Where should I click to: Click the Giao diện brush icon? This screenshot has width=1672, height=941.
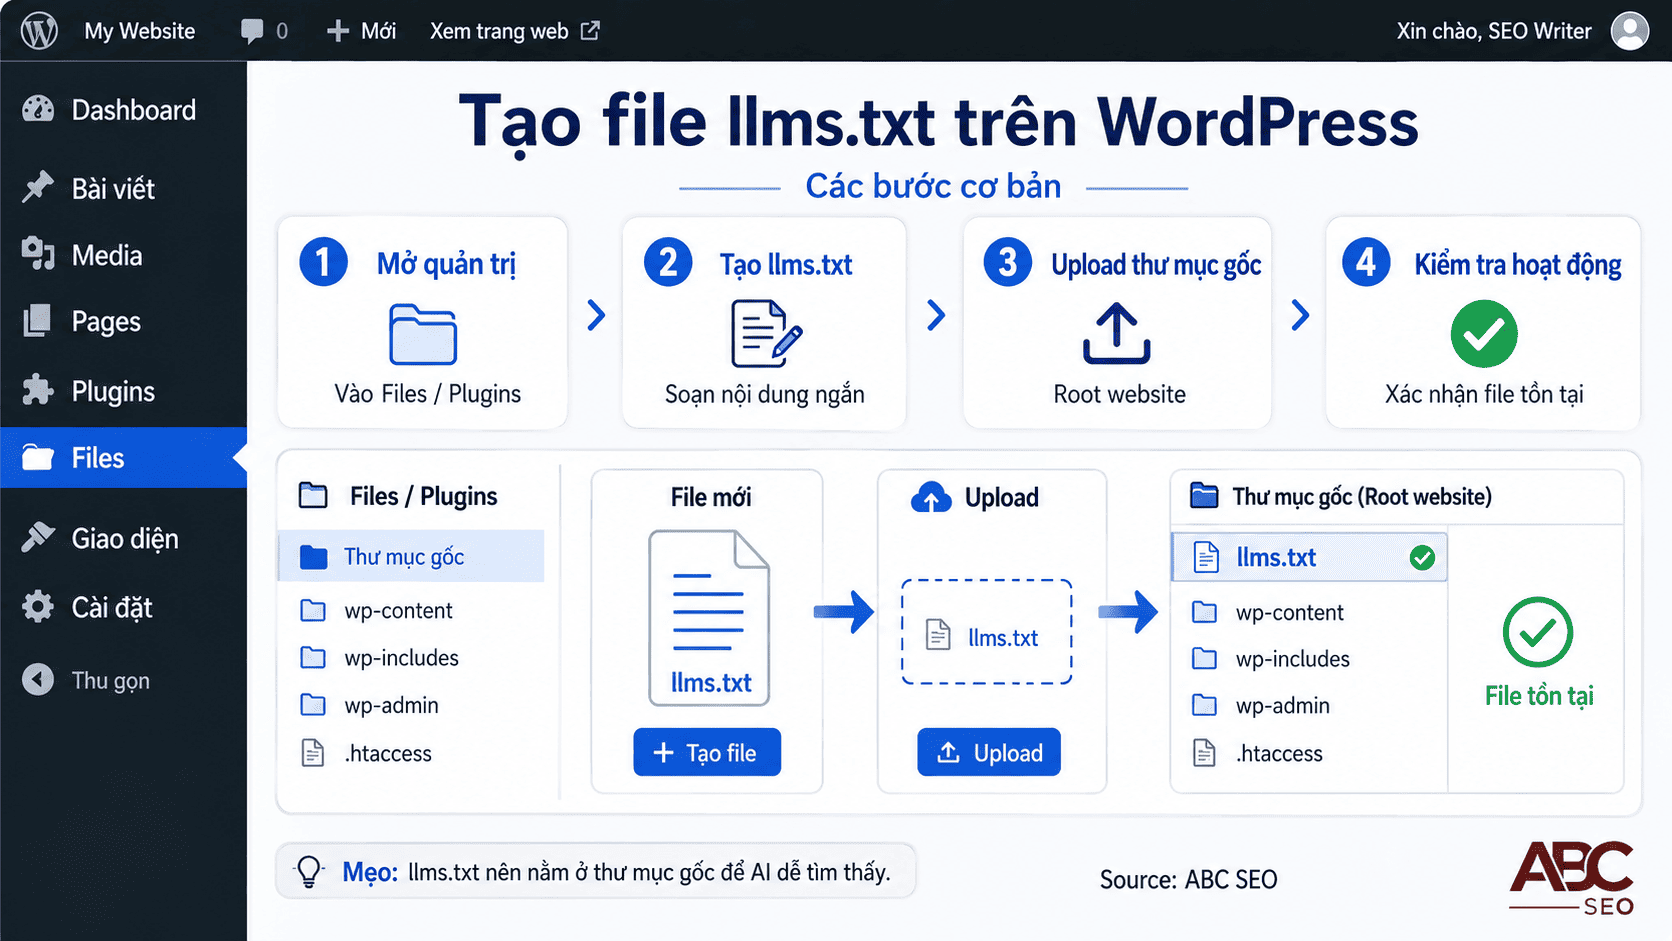pos(38,538)
